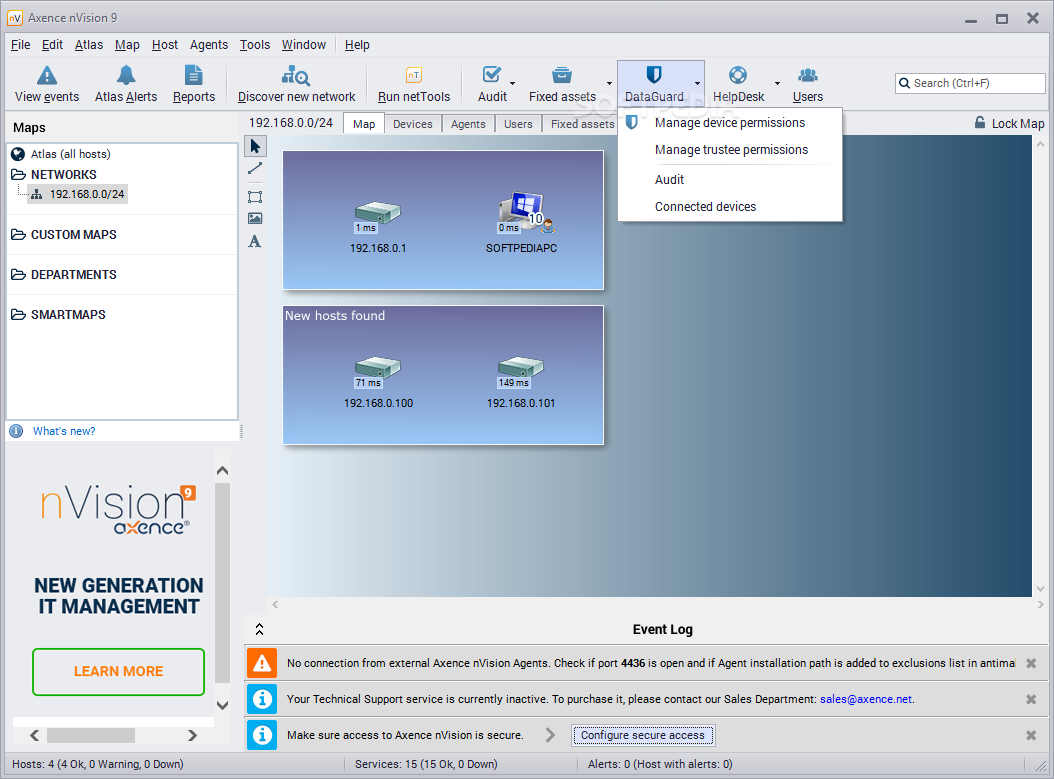
Task: Open Fixed assets dropdown arrow
Action: click(610, 84)
